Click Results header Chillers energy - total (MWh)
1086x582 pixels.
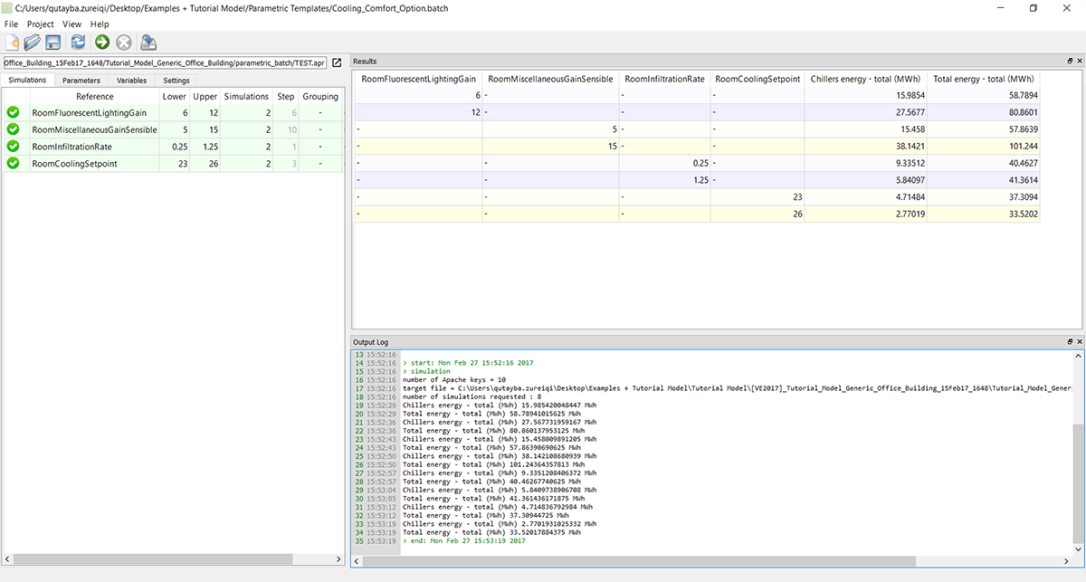click(x=865, y=79)
